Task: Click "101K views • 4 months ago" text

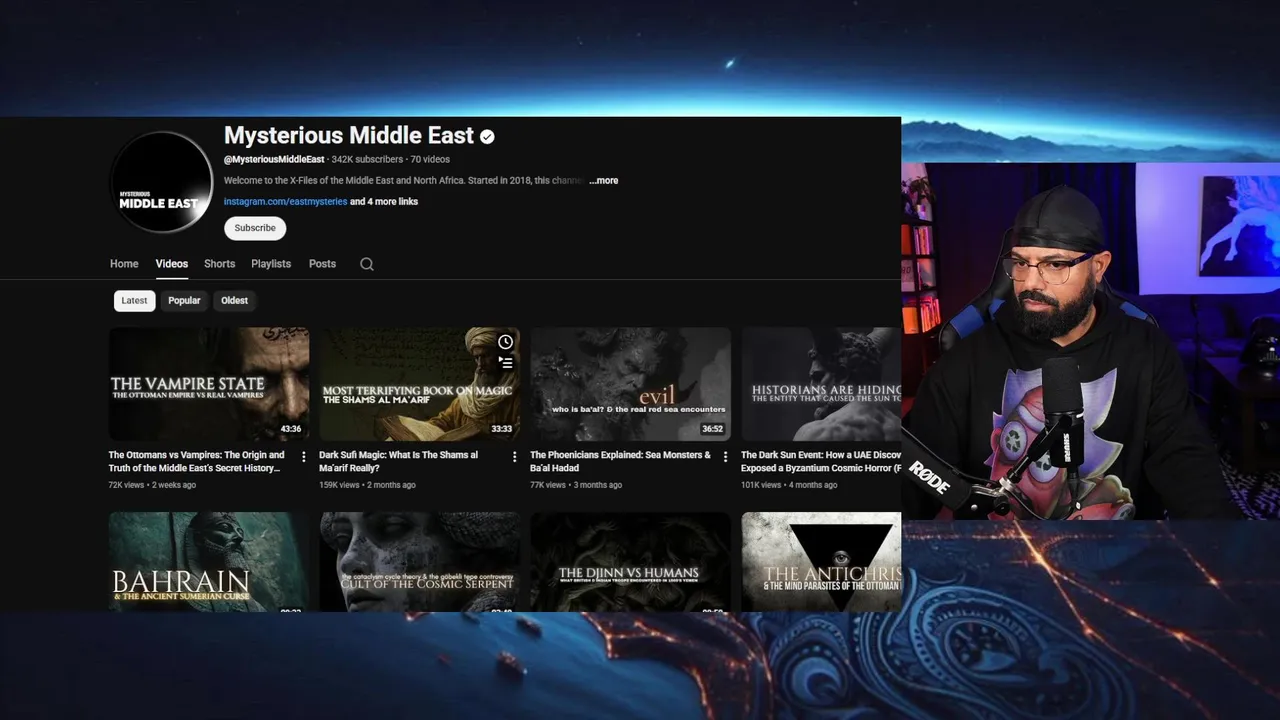Action: [x=789, y=485]
